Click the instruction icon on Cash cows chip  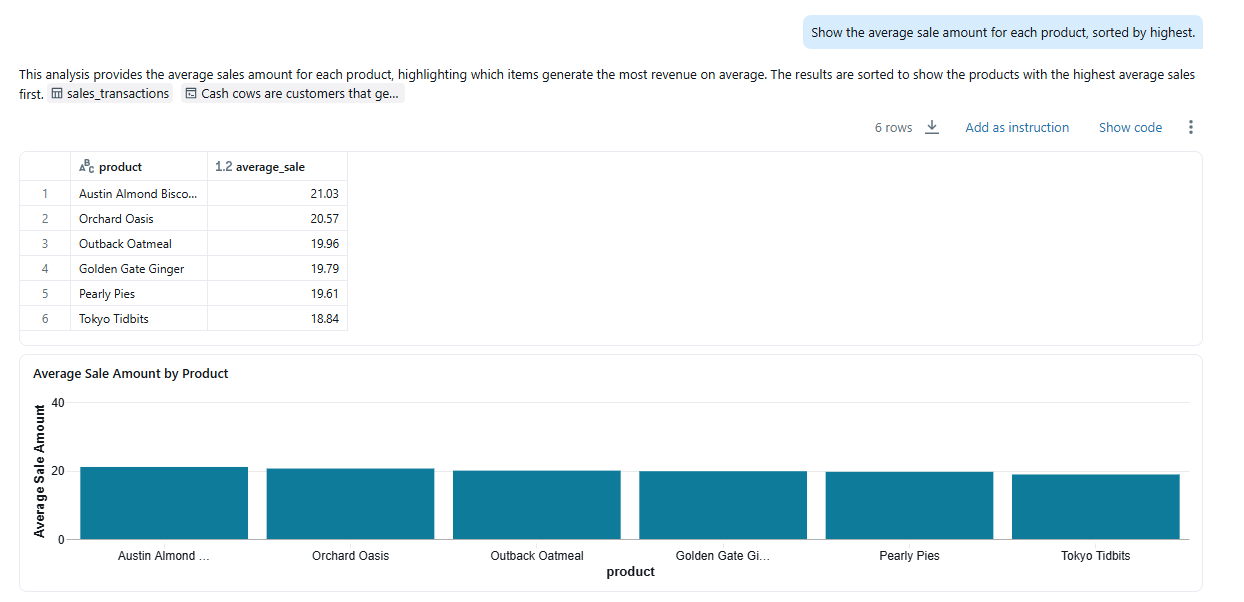click(189, 93)
